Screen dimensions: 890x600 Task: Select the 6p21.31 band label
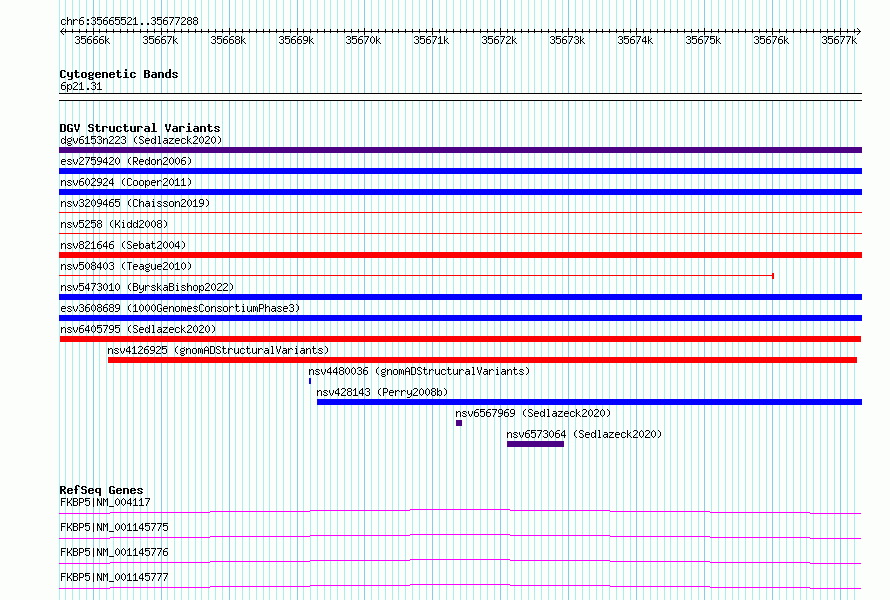click(x=81, y=86)
